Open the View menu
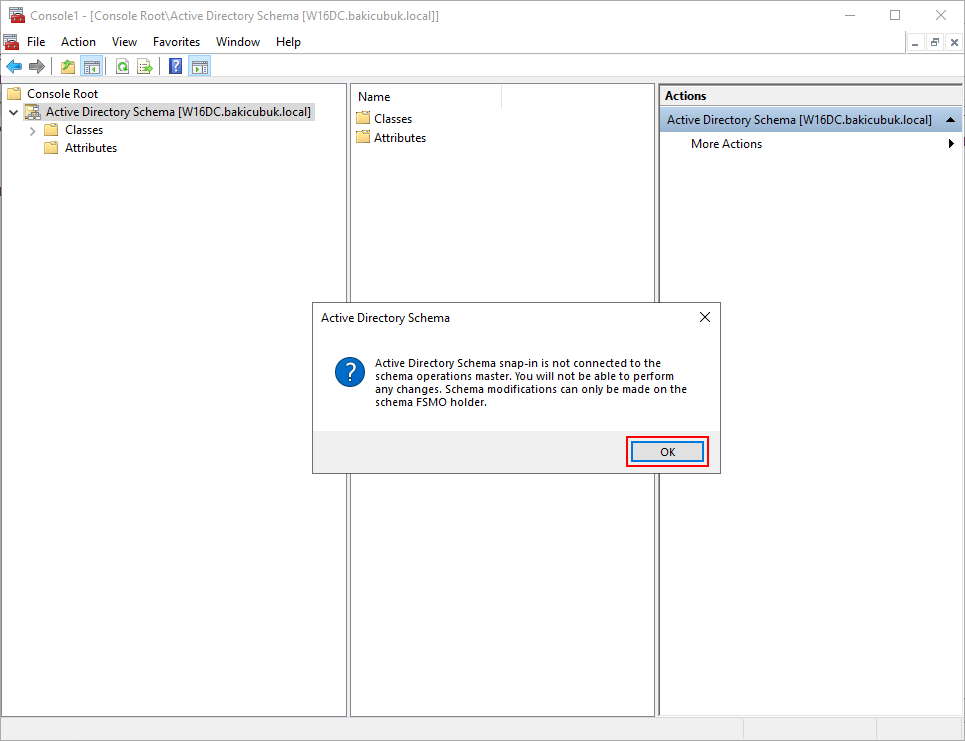Screen dimensions: 965x741 pos(124,42)
